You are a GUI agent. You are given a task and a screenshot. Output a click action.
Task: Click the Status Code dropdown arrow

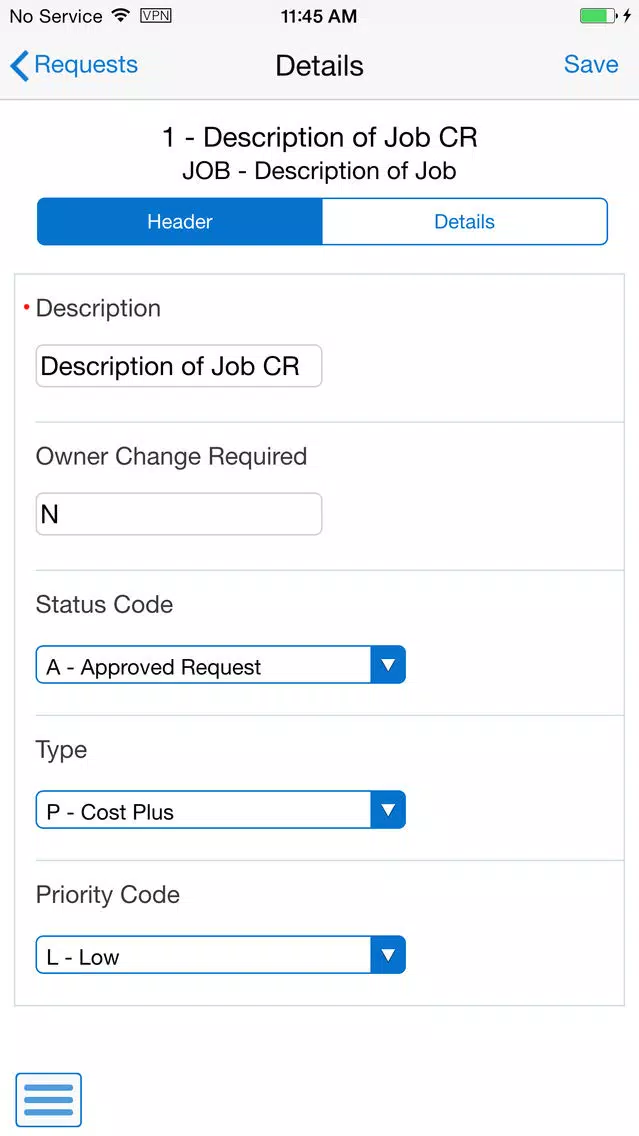(388, 664)
